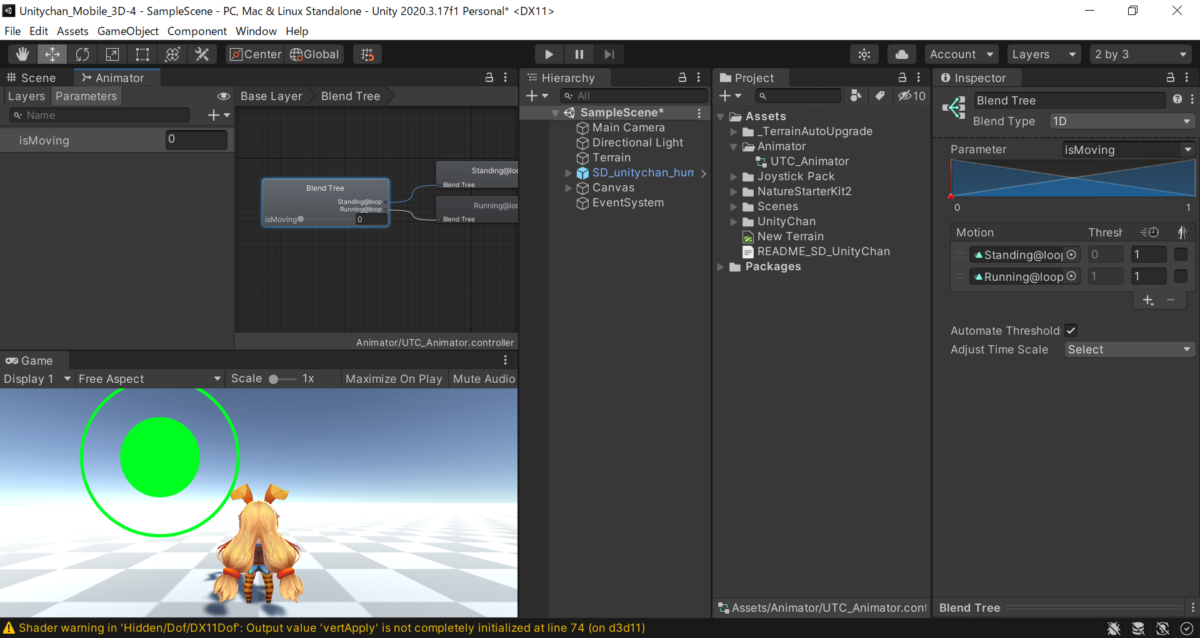
Task: Expand the _TerrainAutoUpgrade folder
Action: [734, 131]
